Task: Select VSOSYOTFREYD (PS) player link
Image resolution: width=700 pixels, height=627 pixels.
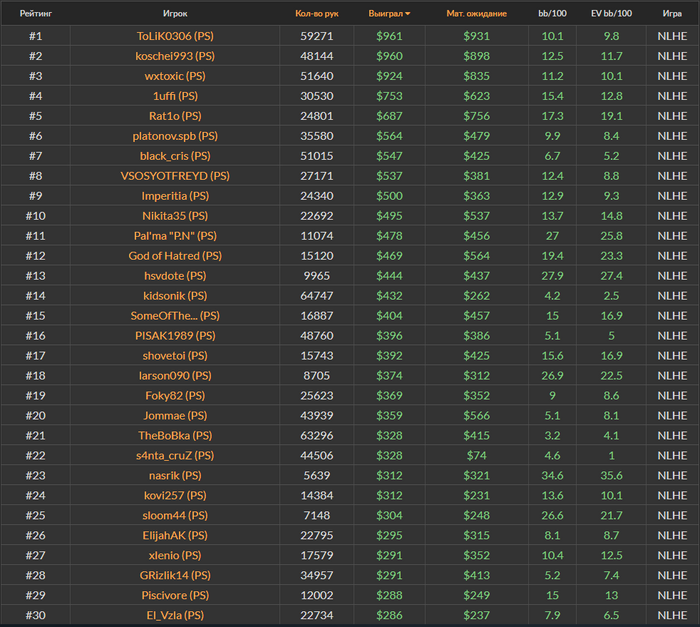Action: tap(175, 176)
